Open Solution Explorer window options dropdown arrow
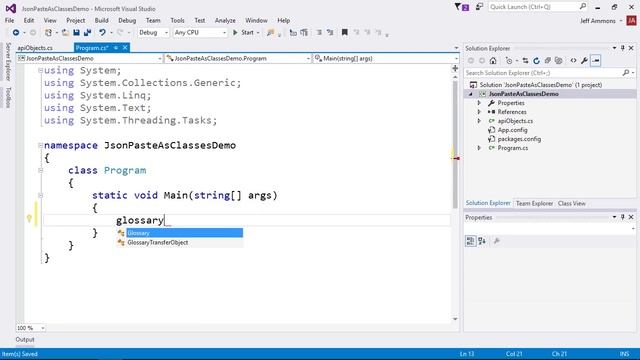 tap(614, 48)
